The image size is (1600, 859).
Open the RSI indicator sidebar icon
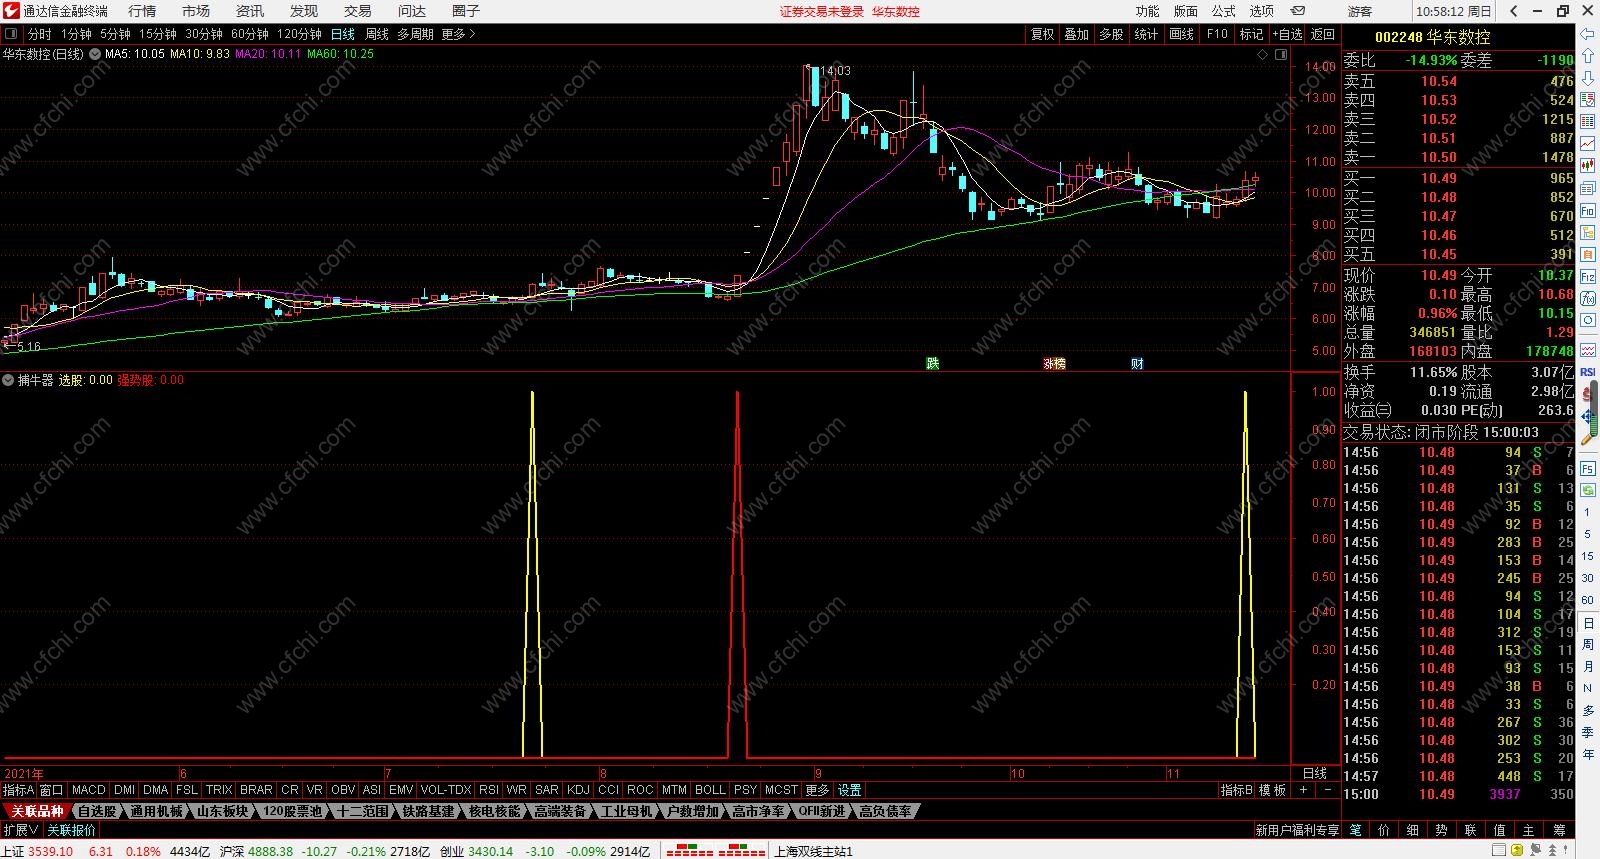1587,371
